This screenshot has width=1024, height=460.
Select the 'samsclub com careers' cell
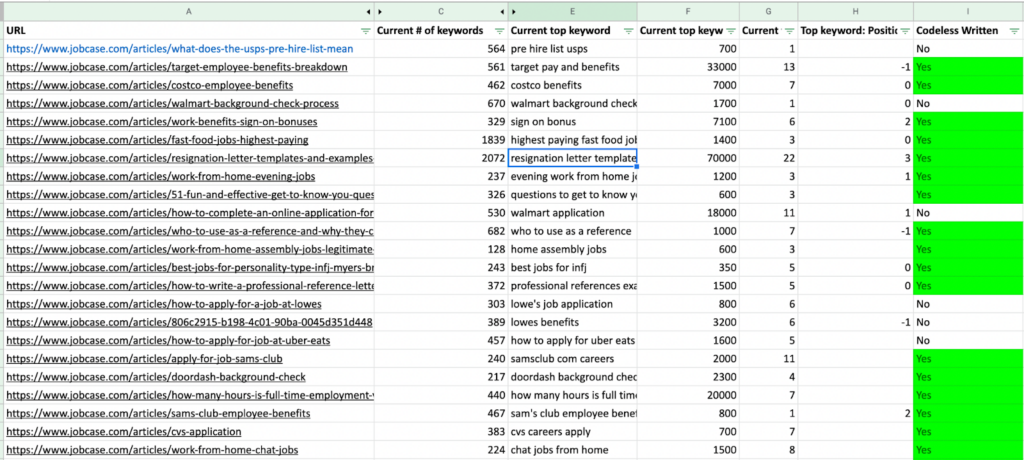[x=573, y=359]
